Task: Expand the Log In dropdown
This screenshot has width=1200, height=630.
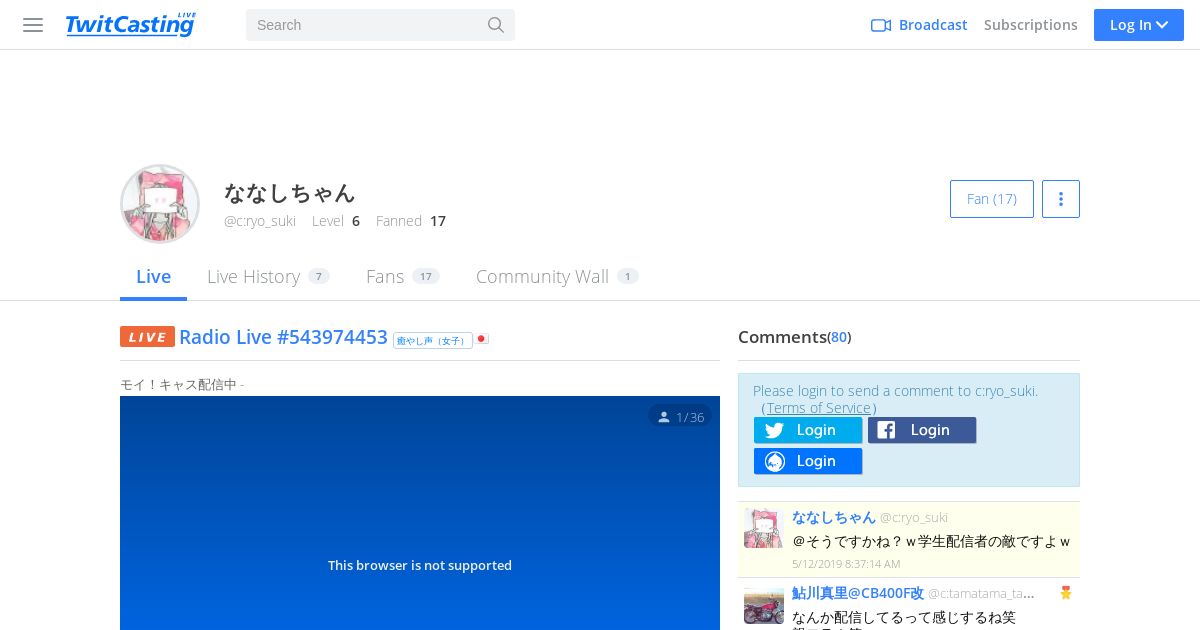Action: point(1139,25)
